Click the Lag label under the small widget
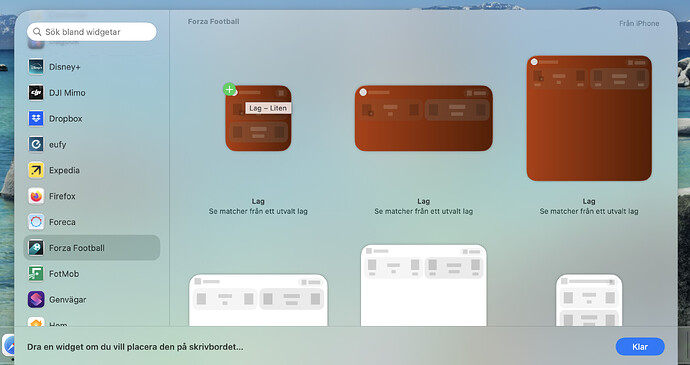 pos(258,202)
